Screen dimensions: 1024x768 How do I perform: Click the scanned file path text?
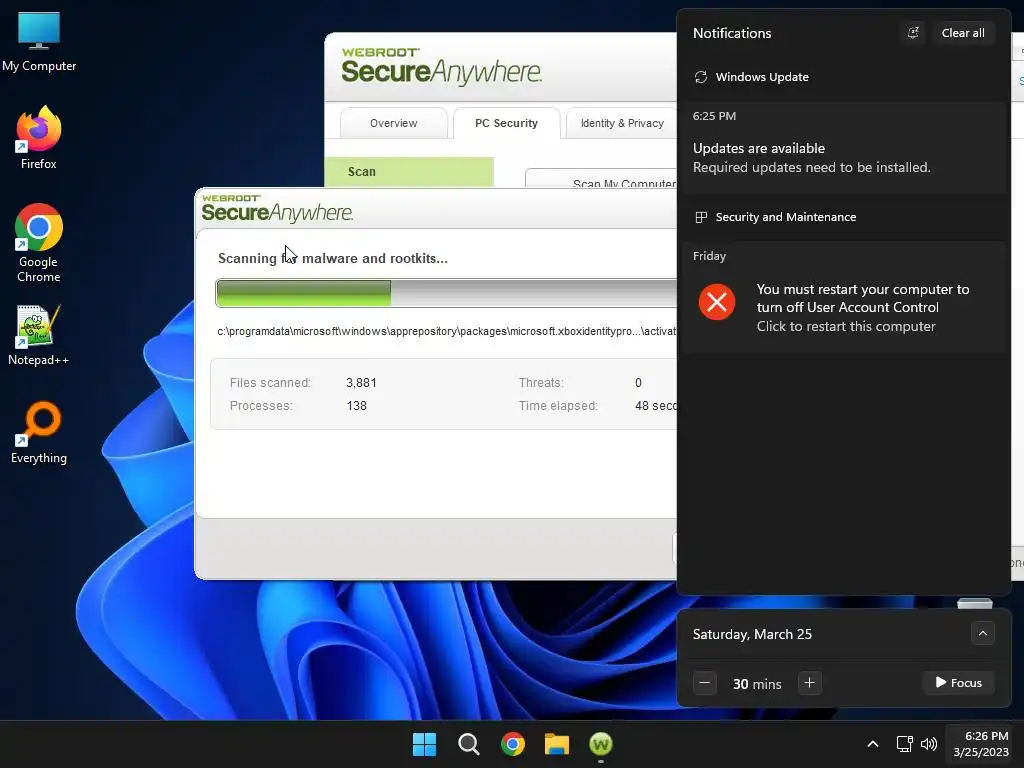tap(447, 331)
